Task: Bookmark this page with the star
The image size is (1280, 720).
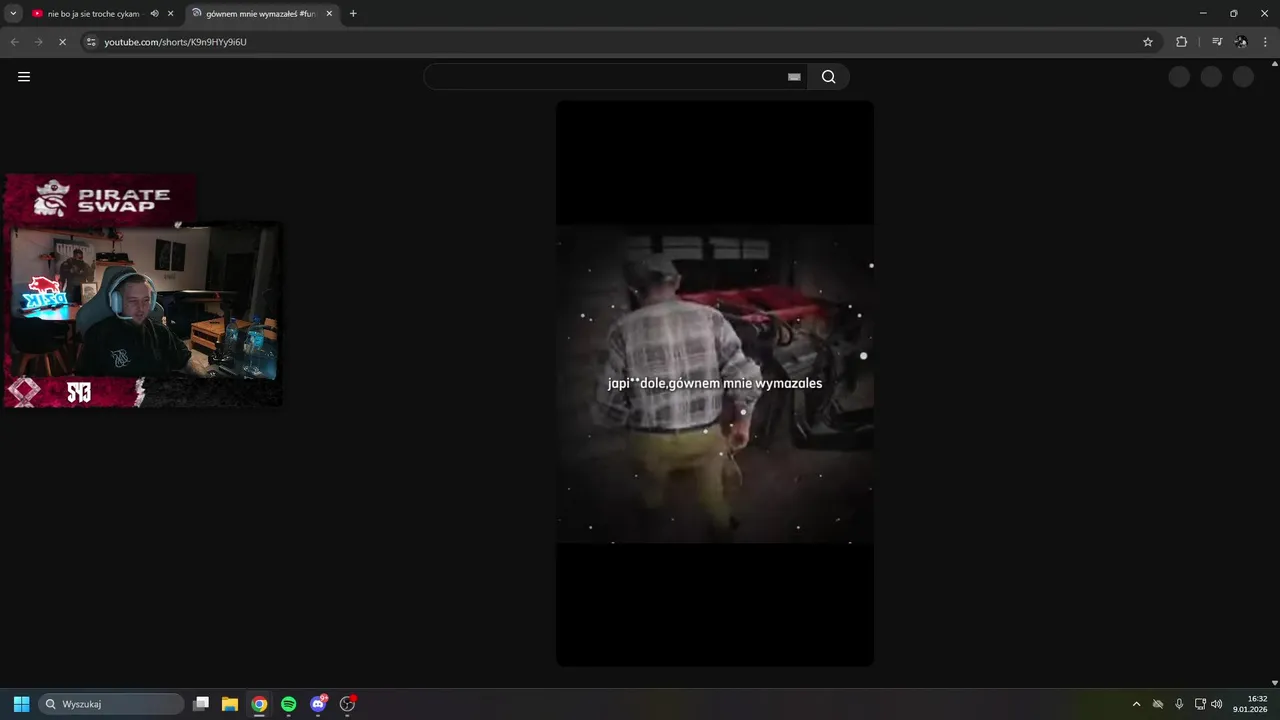Action: point(1148,42)
